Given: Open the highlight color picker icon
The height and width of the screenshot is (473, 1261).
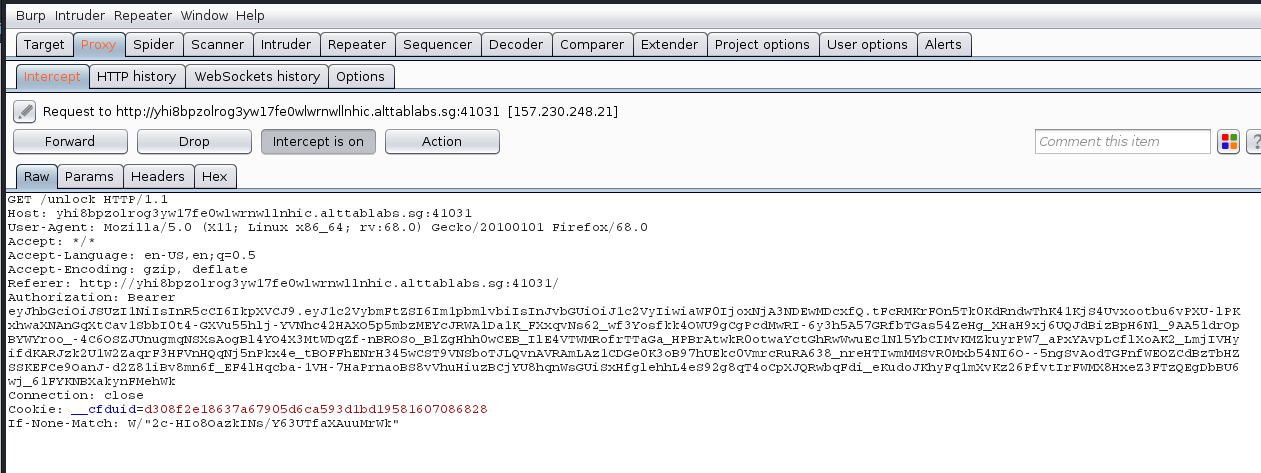Looking at the screenshot, I should (x=1228, y=142).
